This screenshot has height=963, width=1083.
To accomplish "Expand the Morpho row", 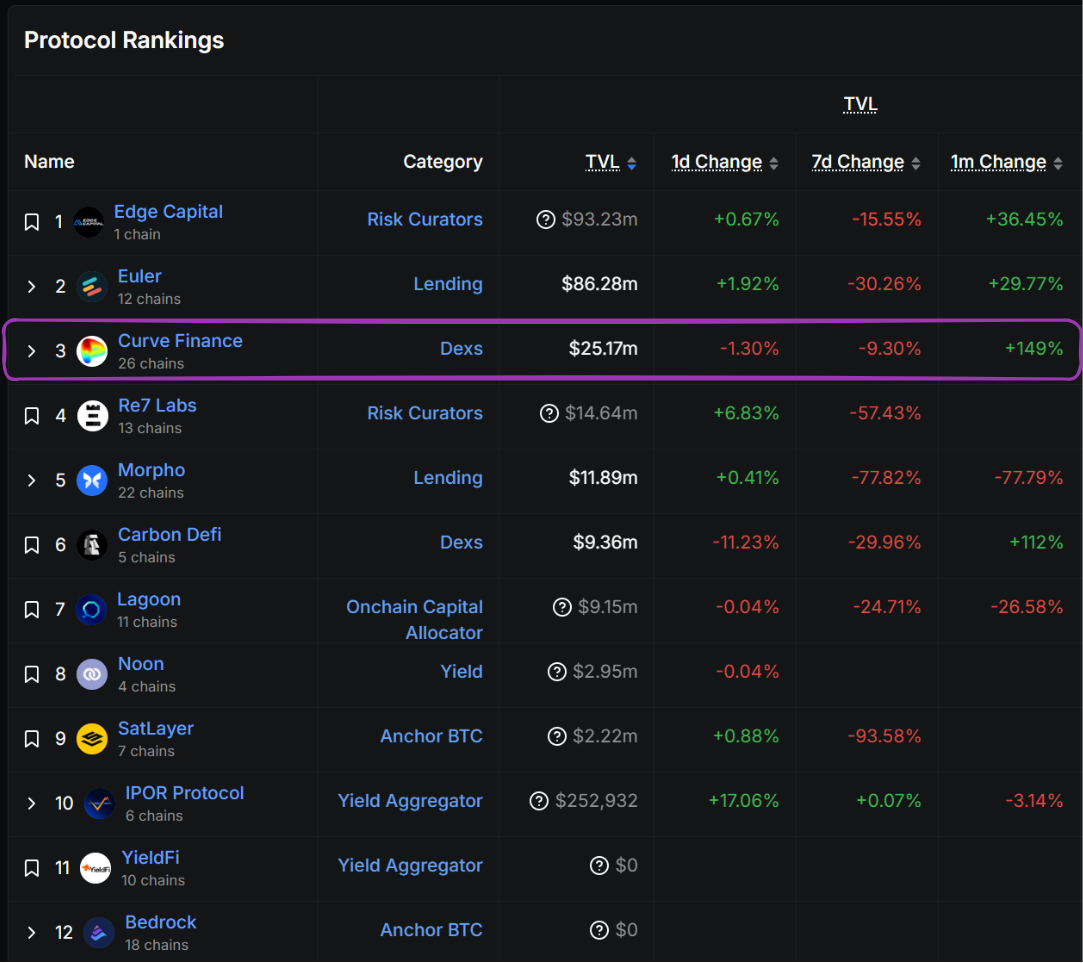I will (x=31, y=480).
